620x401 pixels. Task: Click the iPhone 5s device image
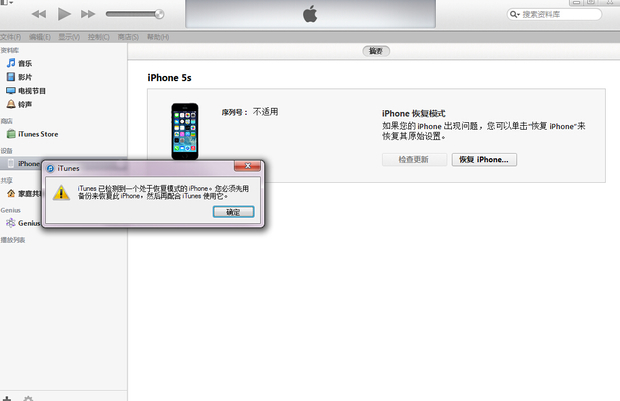185,131
